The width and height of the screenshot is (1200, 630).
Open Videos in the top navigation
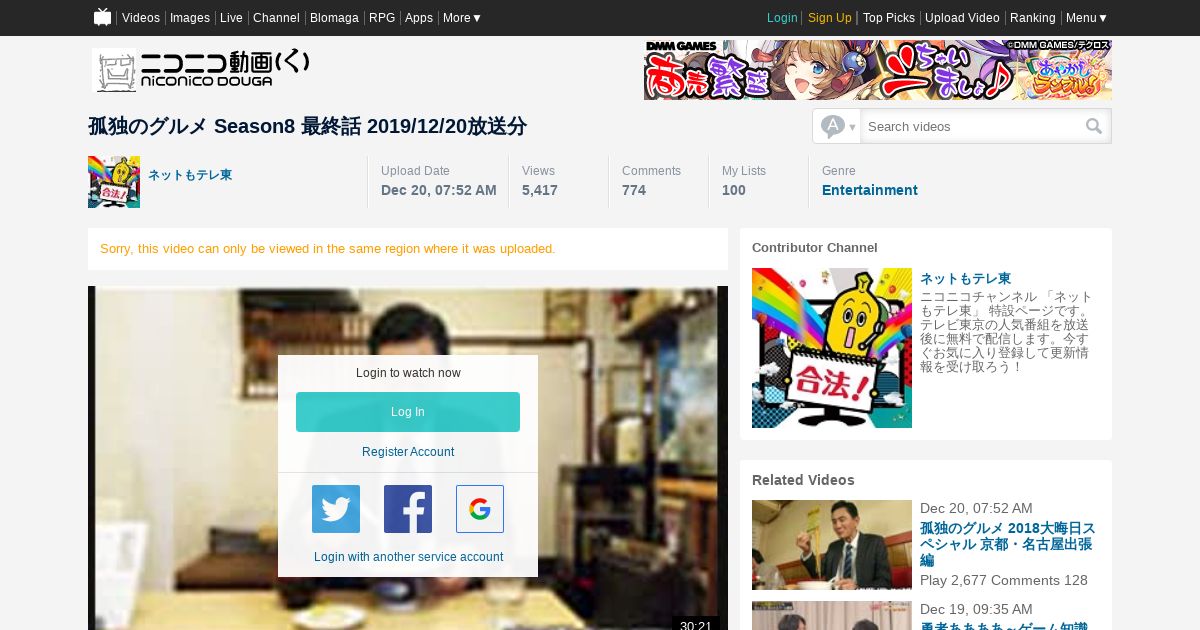click(x=141, y=18)
